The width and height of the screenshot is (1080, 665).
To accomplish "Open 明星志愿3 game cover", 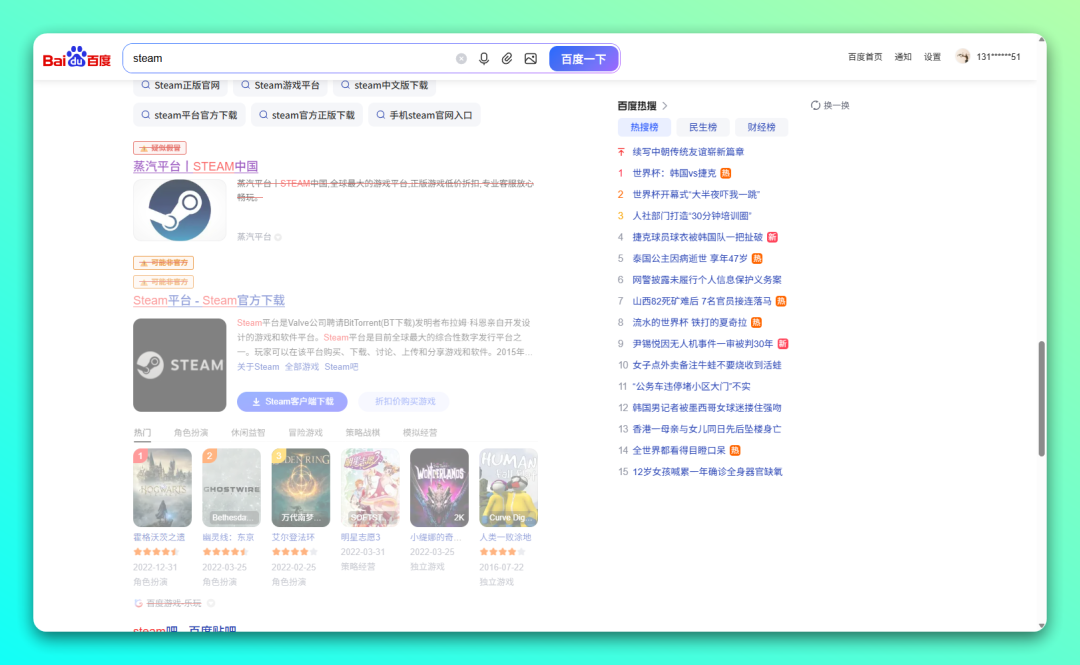I will tap(370, 488).
